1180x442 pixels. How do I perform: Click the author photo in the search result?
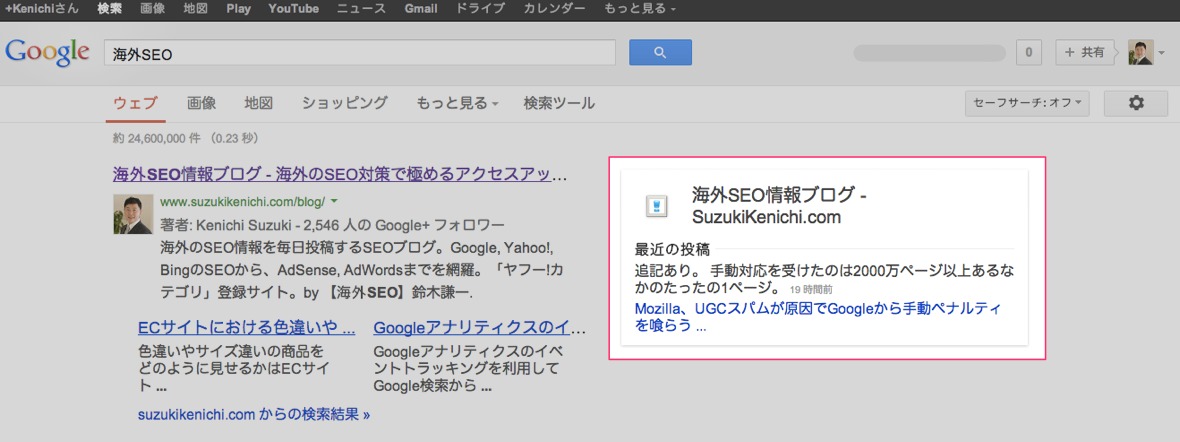tap(132, 214)
